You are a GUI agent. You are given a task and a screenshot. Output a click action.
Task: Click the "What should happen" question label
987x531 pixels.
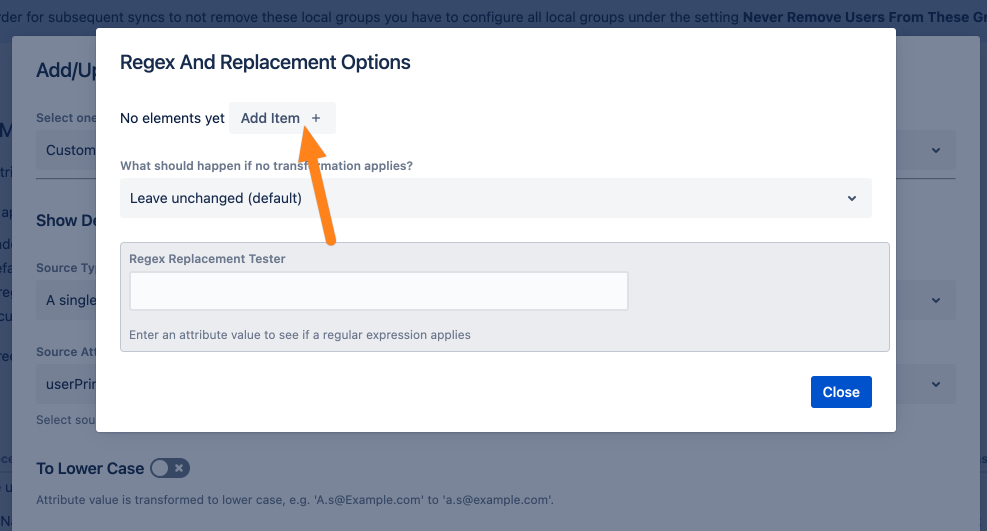coord(267,165)
